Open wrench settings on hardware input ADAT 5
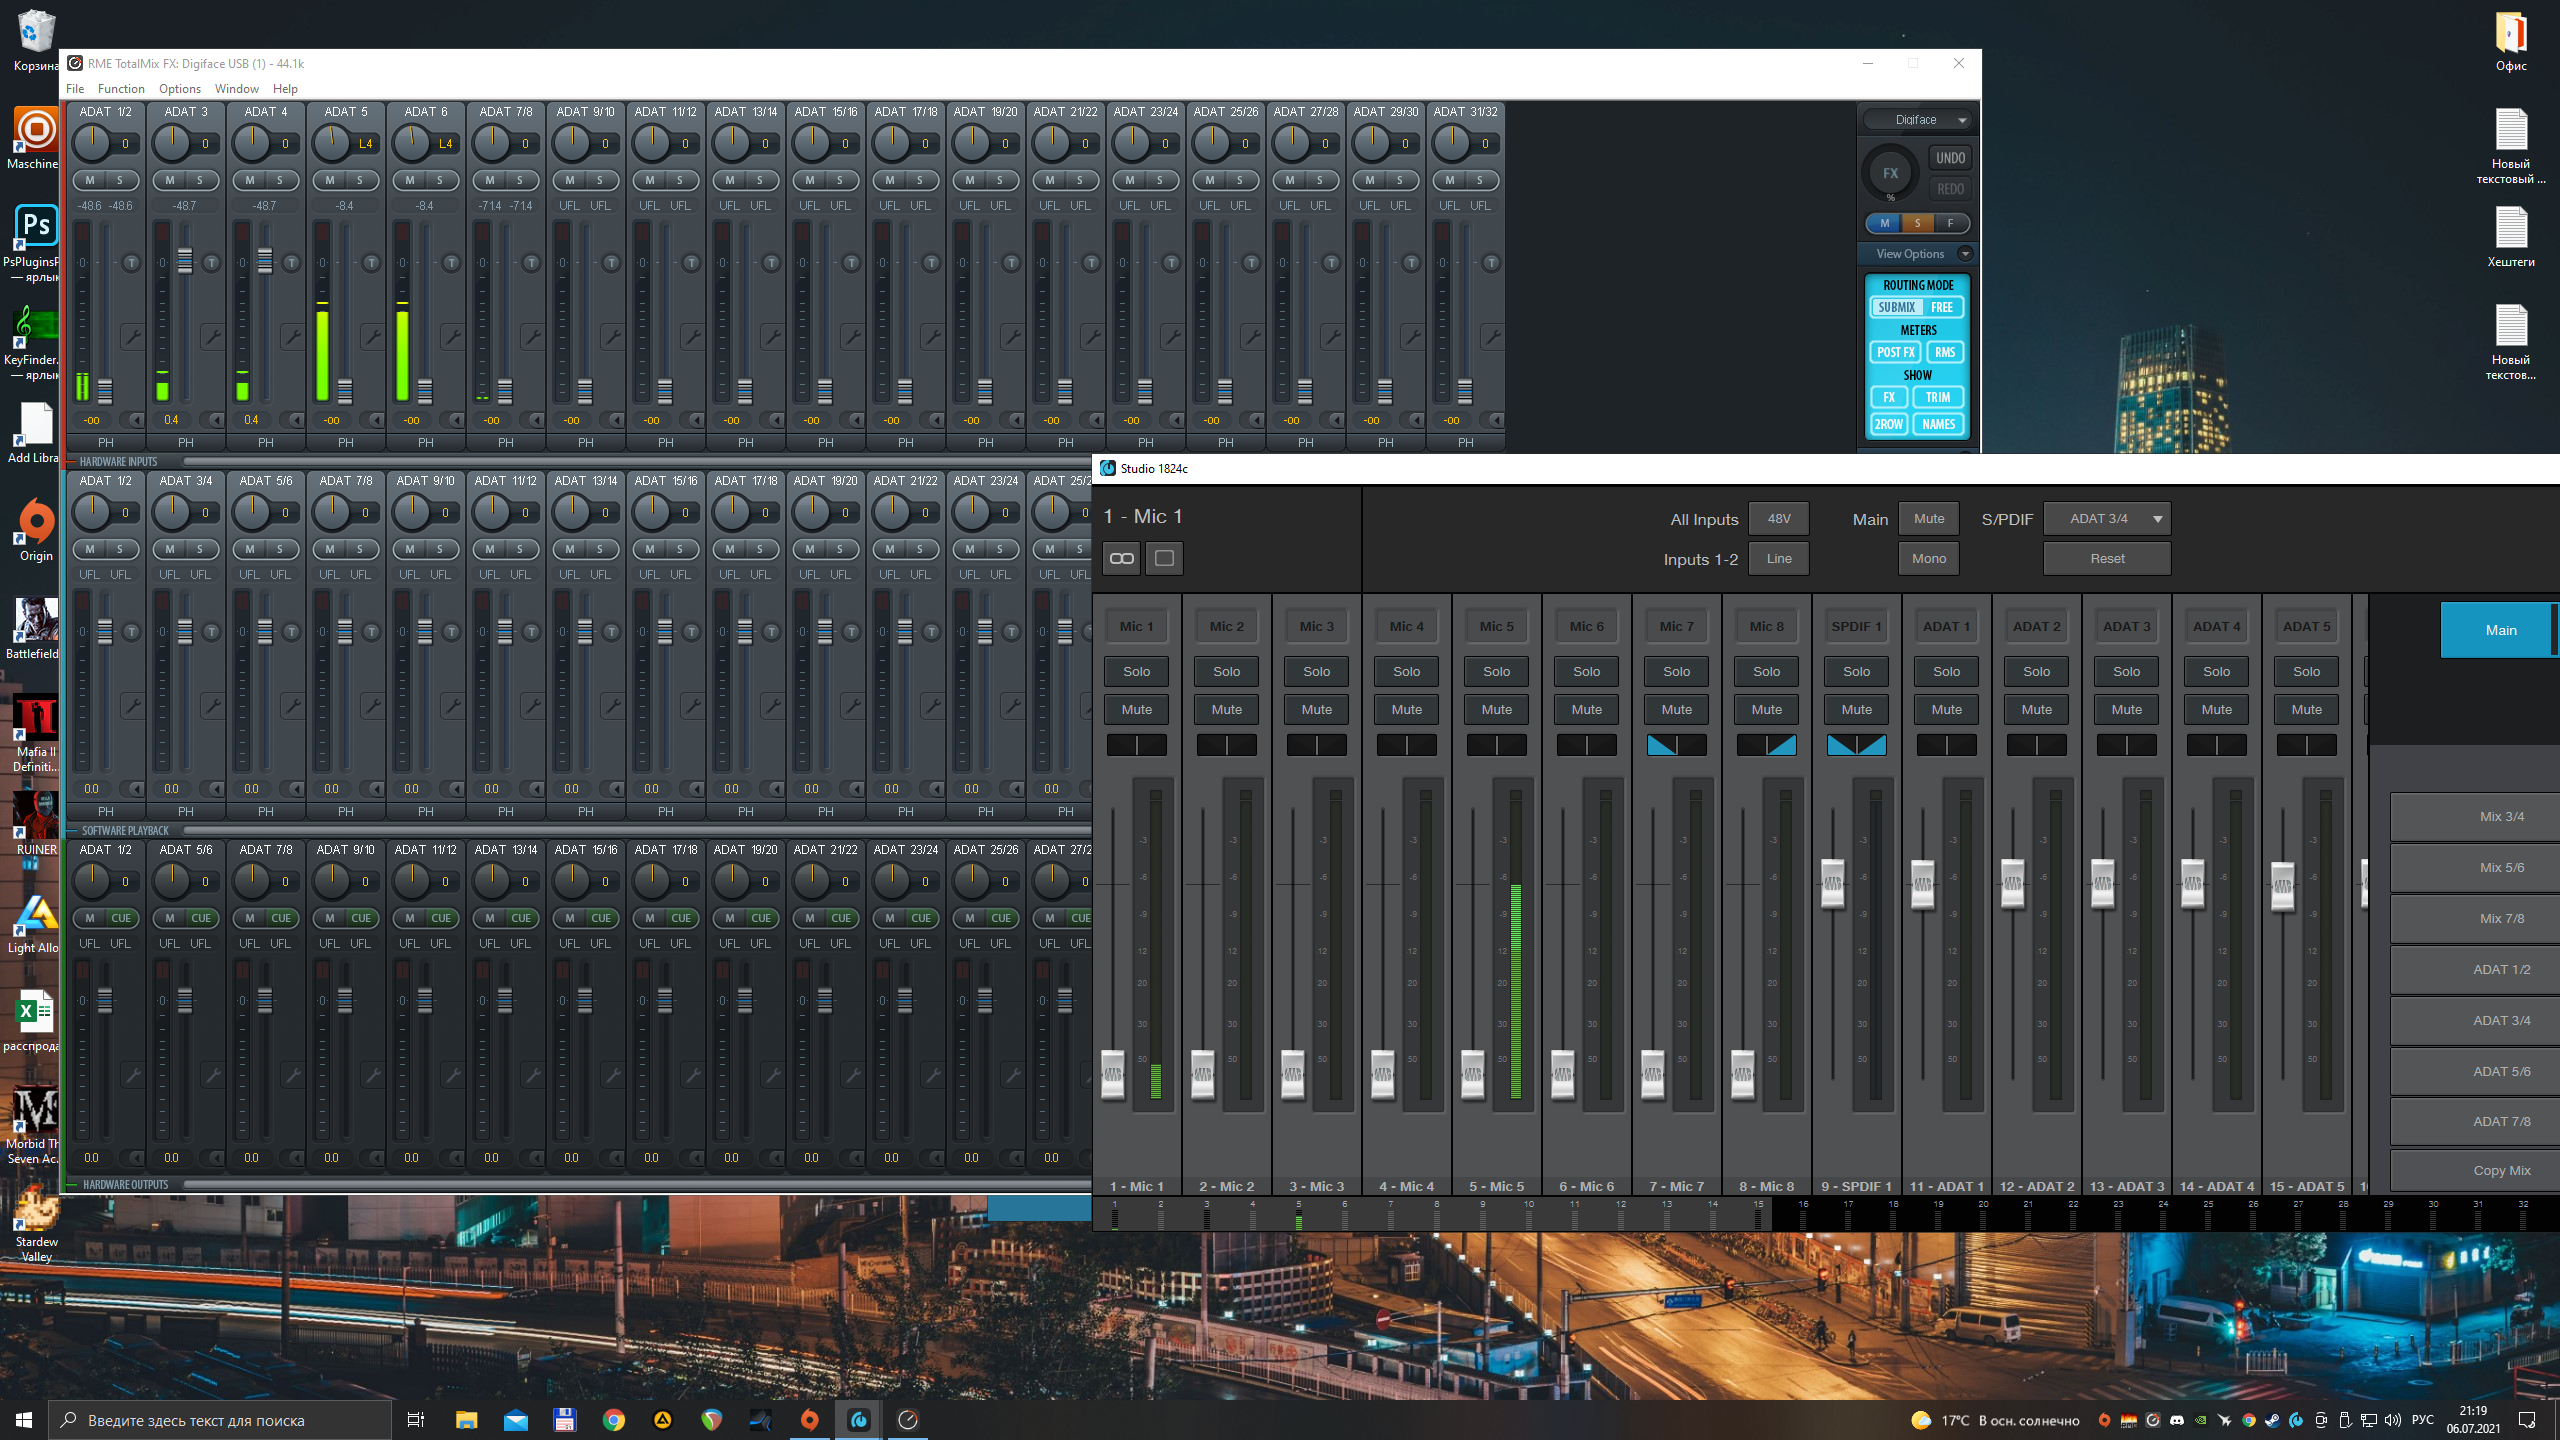The height and width of the screenshot is (1440, 2560). coord(372,336)
